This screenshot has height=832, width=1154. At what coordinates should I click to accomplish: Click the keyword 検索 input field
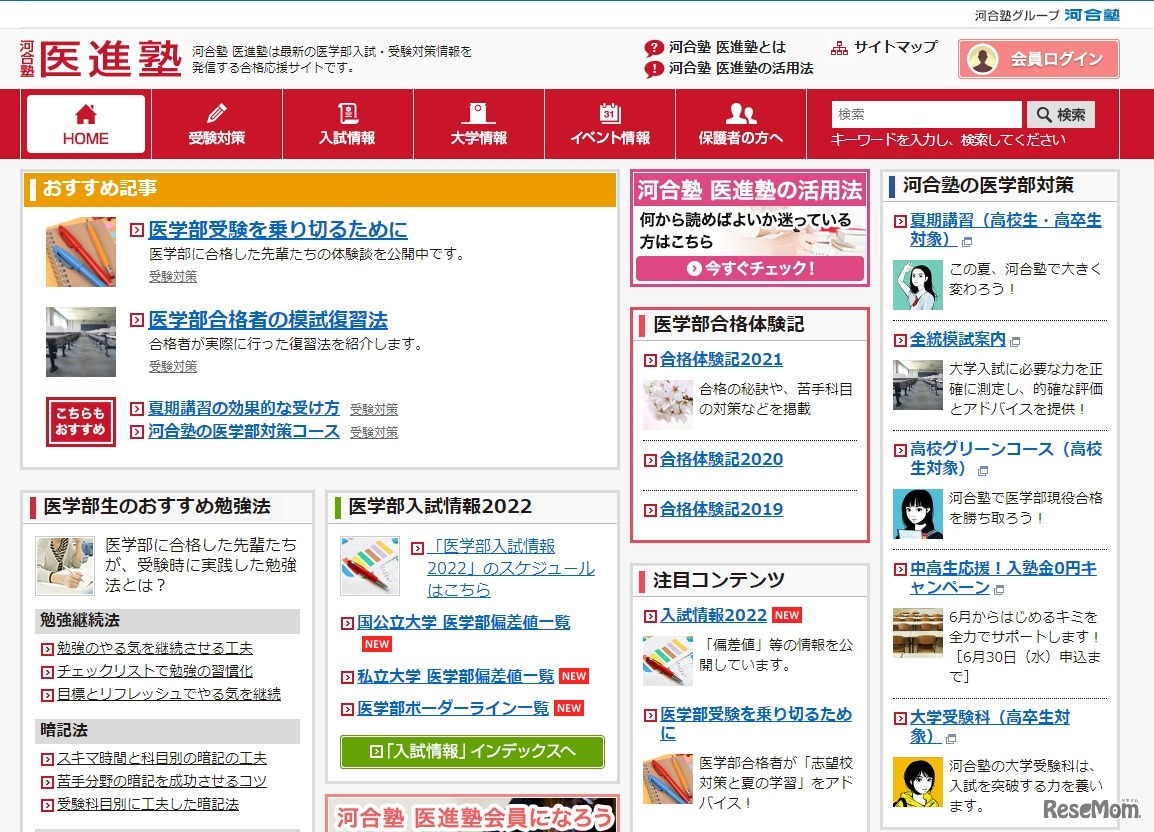(927, 115)
